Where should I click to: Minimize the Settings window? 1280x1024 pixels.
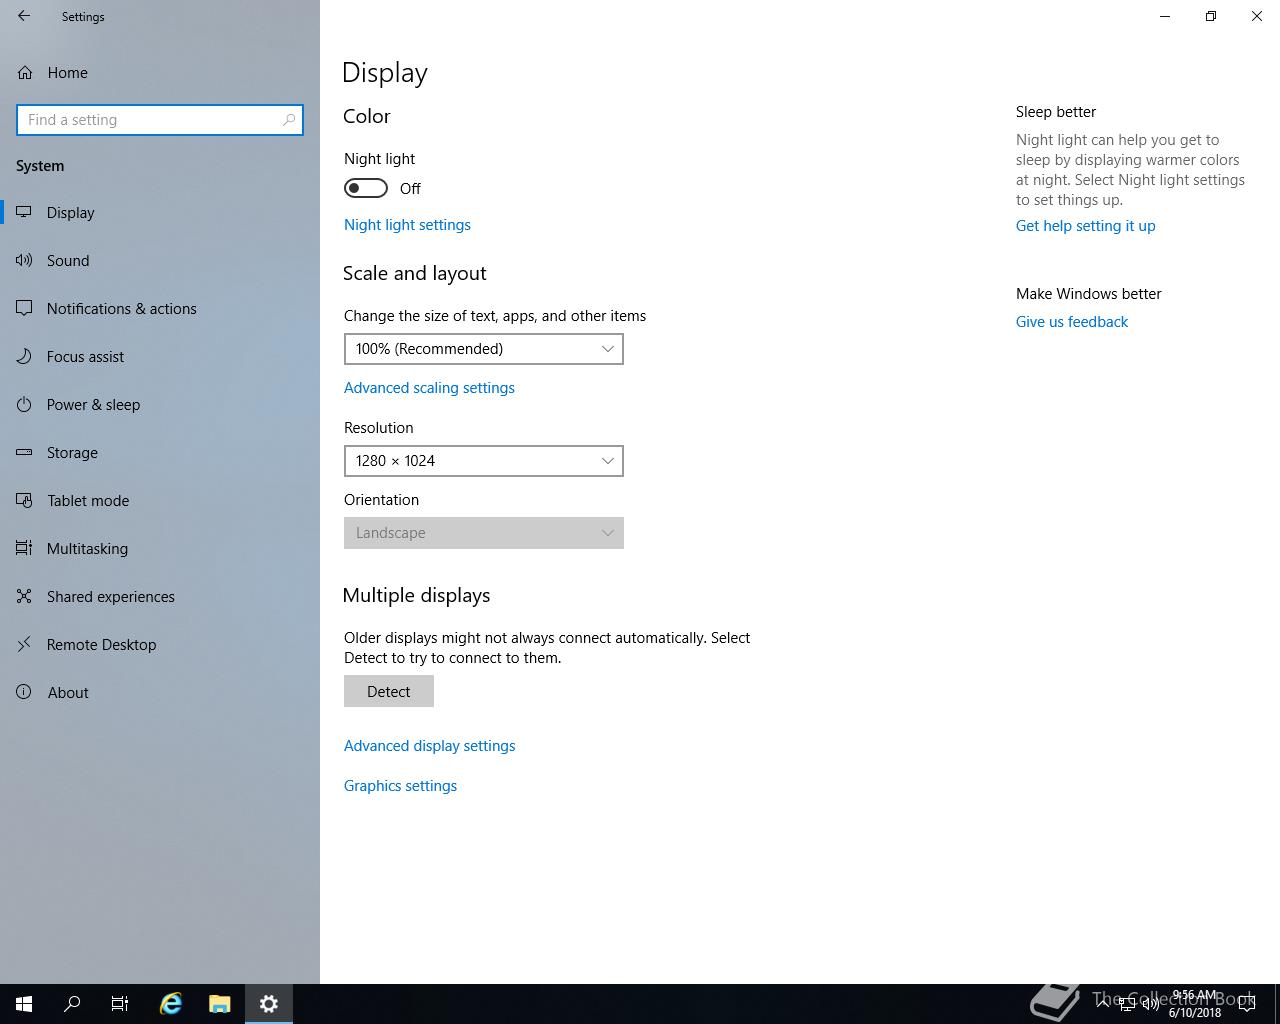[1165, 16]
